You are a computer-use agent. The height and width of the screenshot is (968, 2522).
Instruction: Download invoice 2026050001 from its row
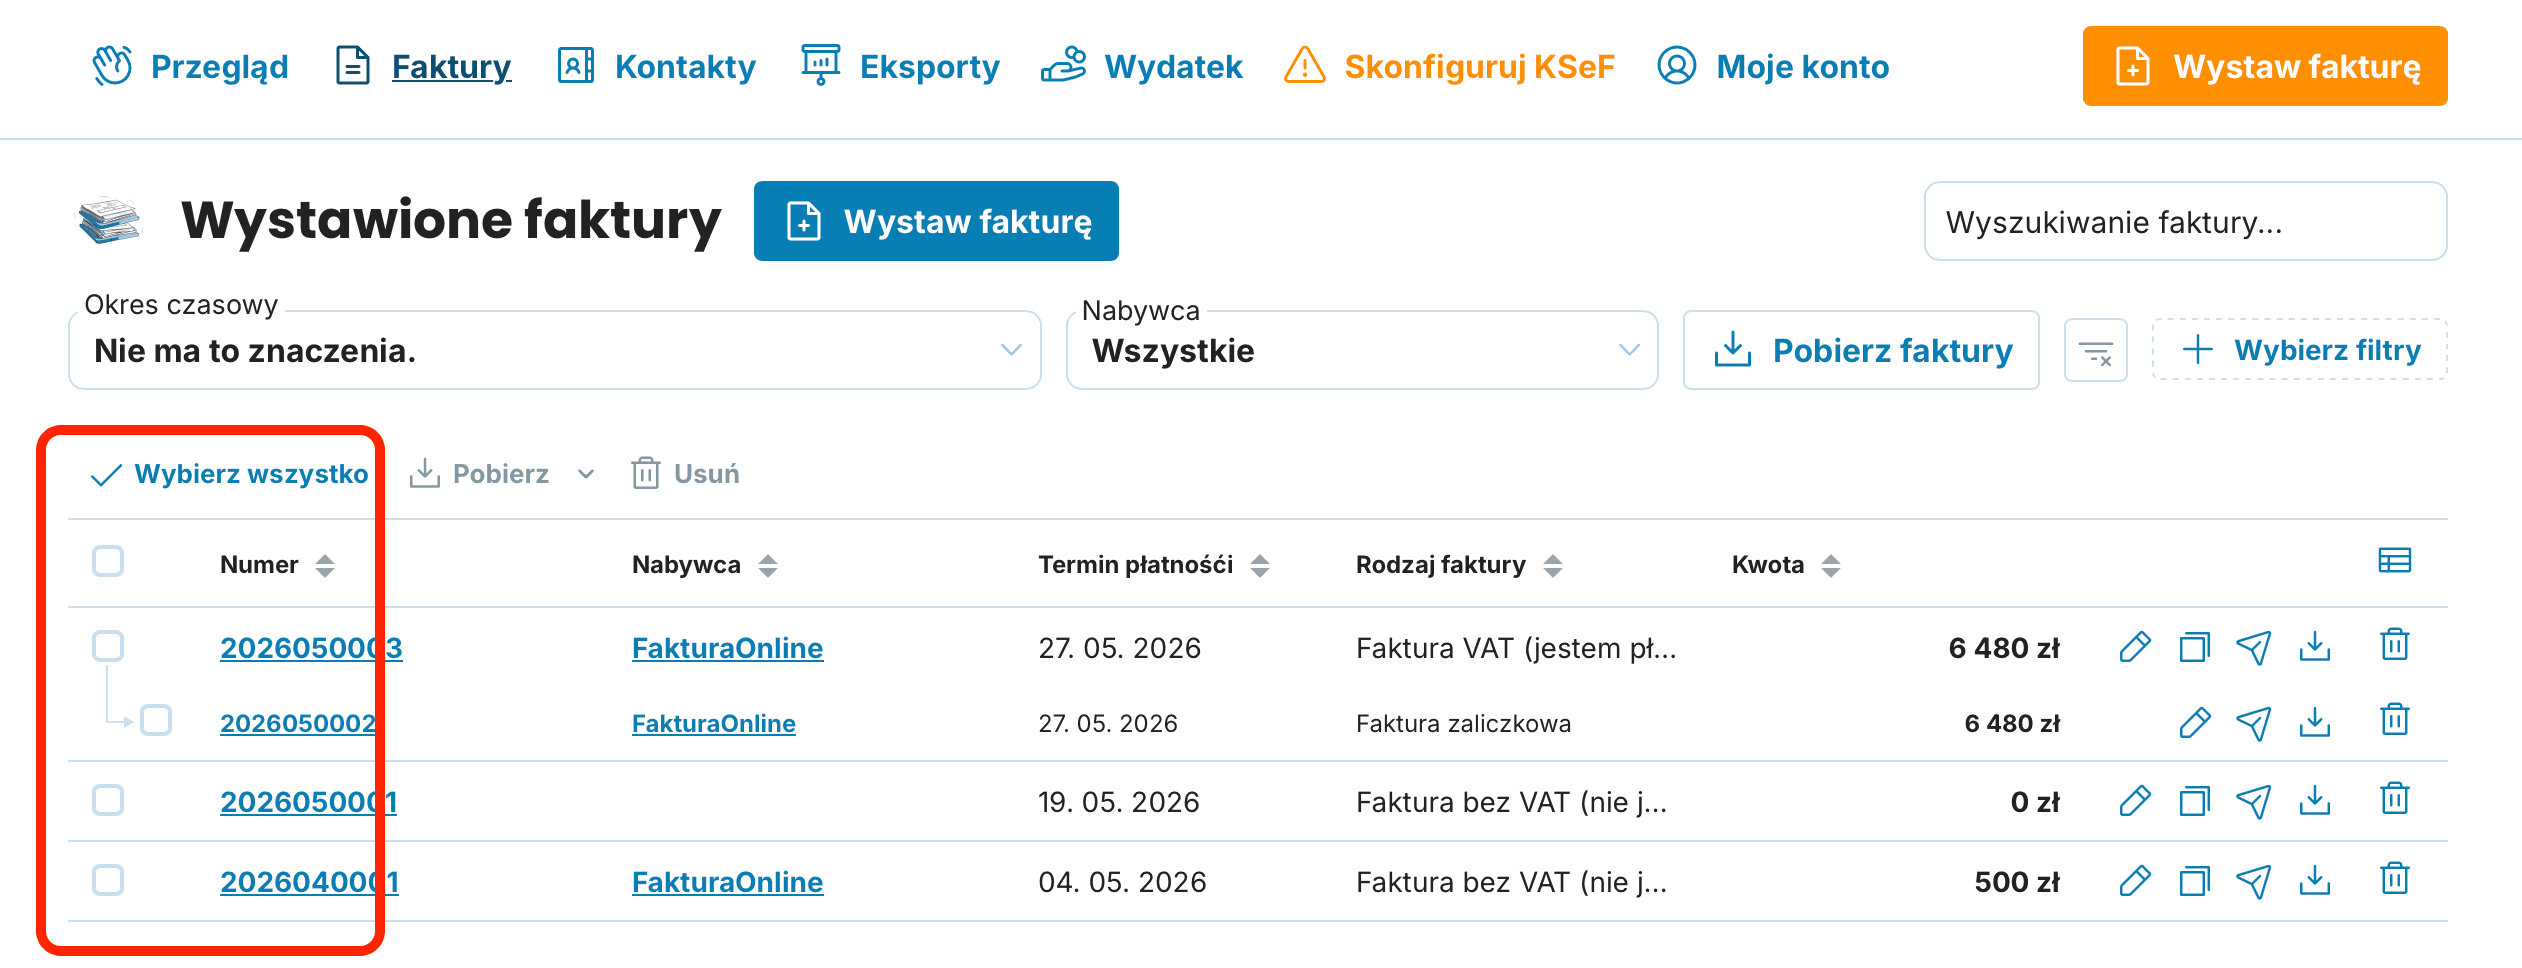2315,801
